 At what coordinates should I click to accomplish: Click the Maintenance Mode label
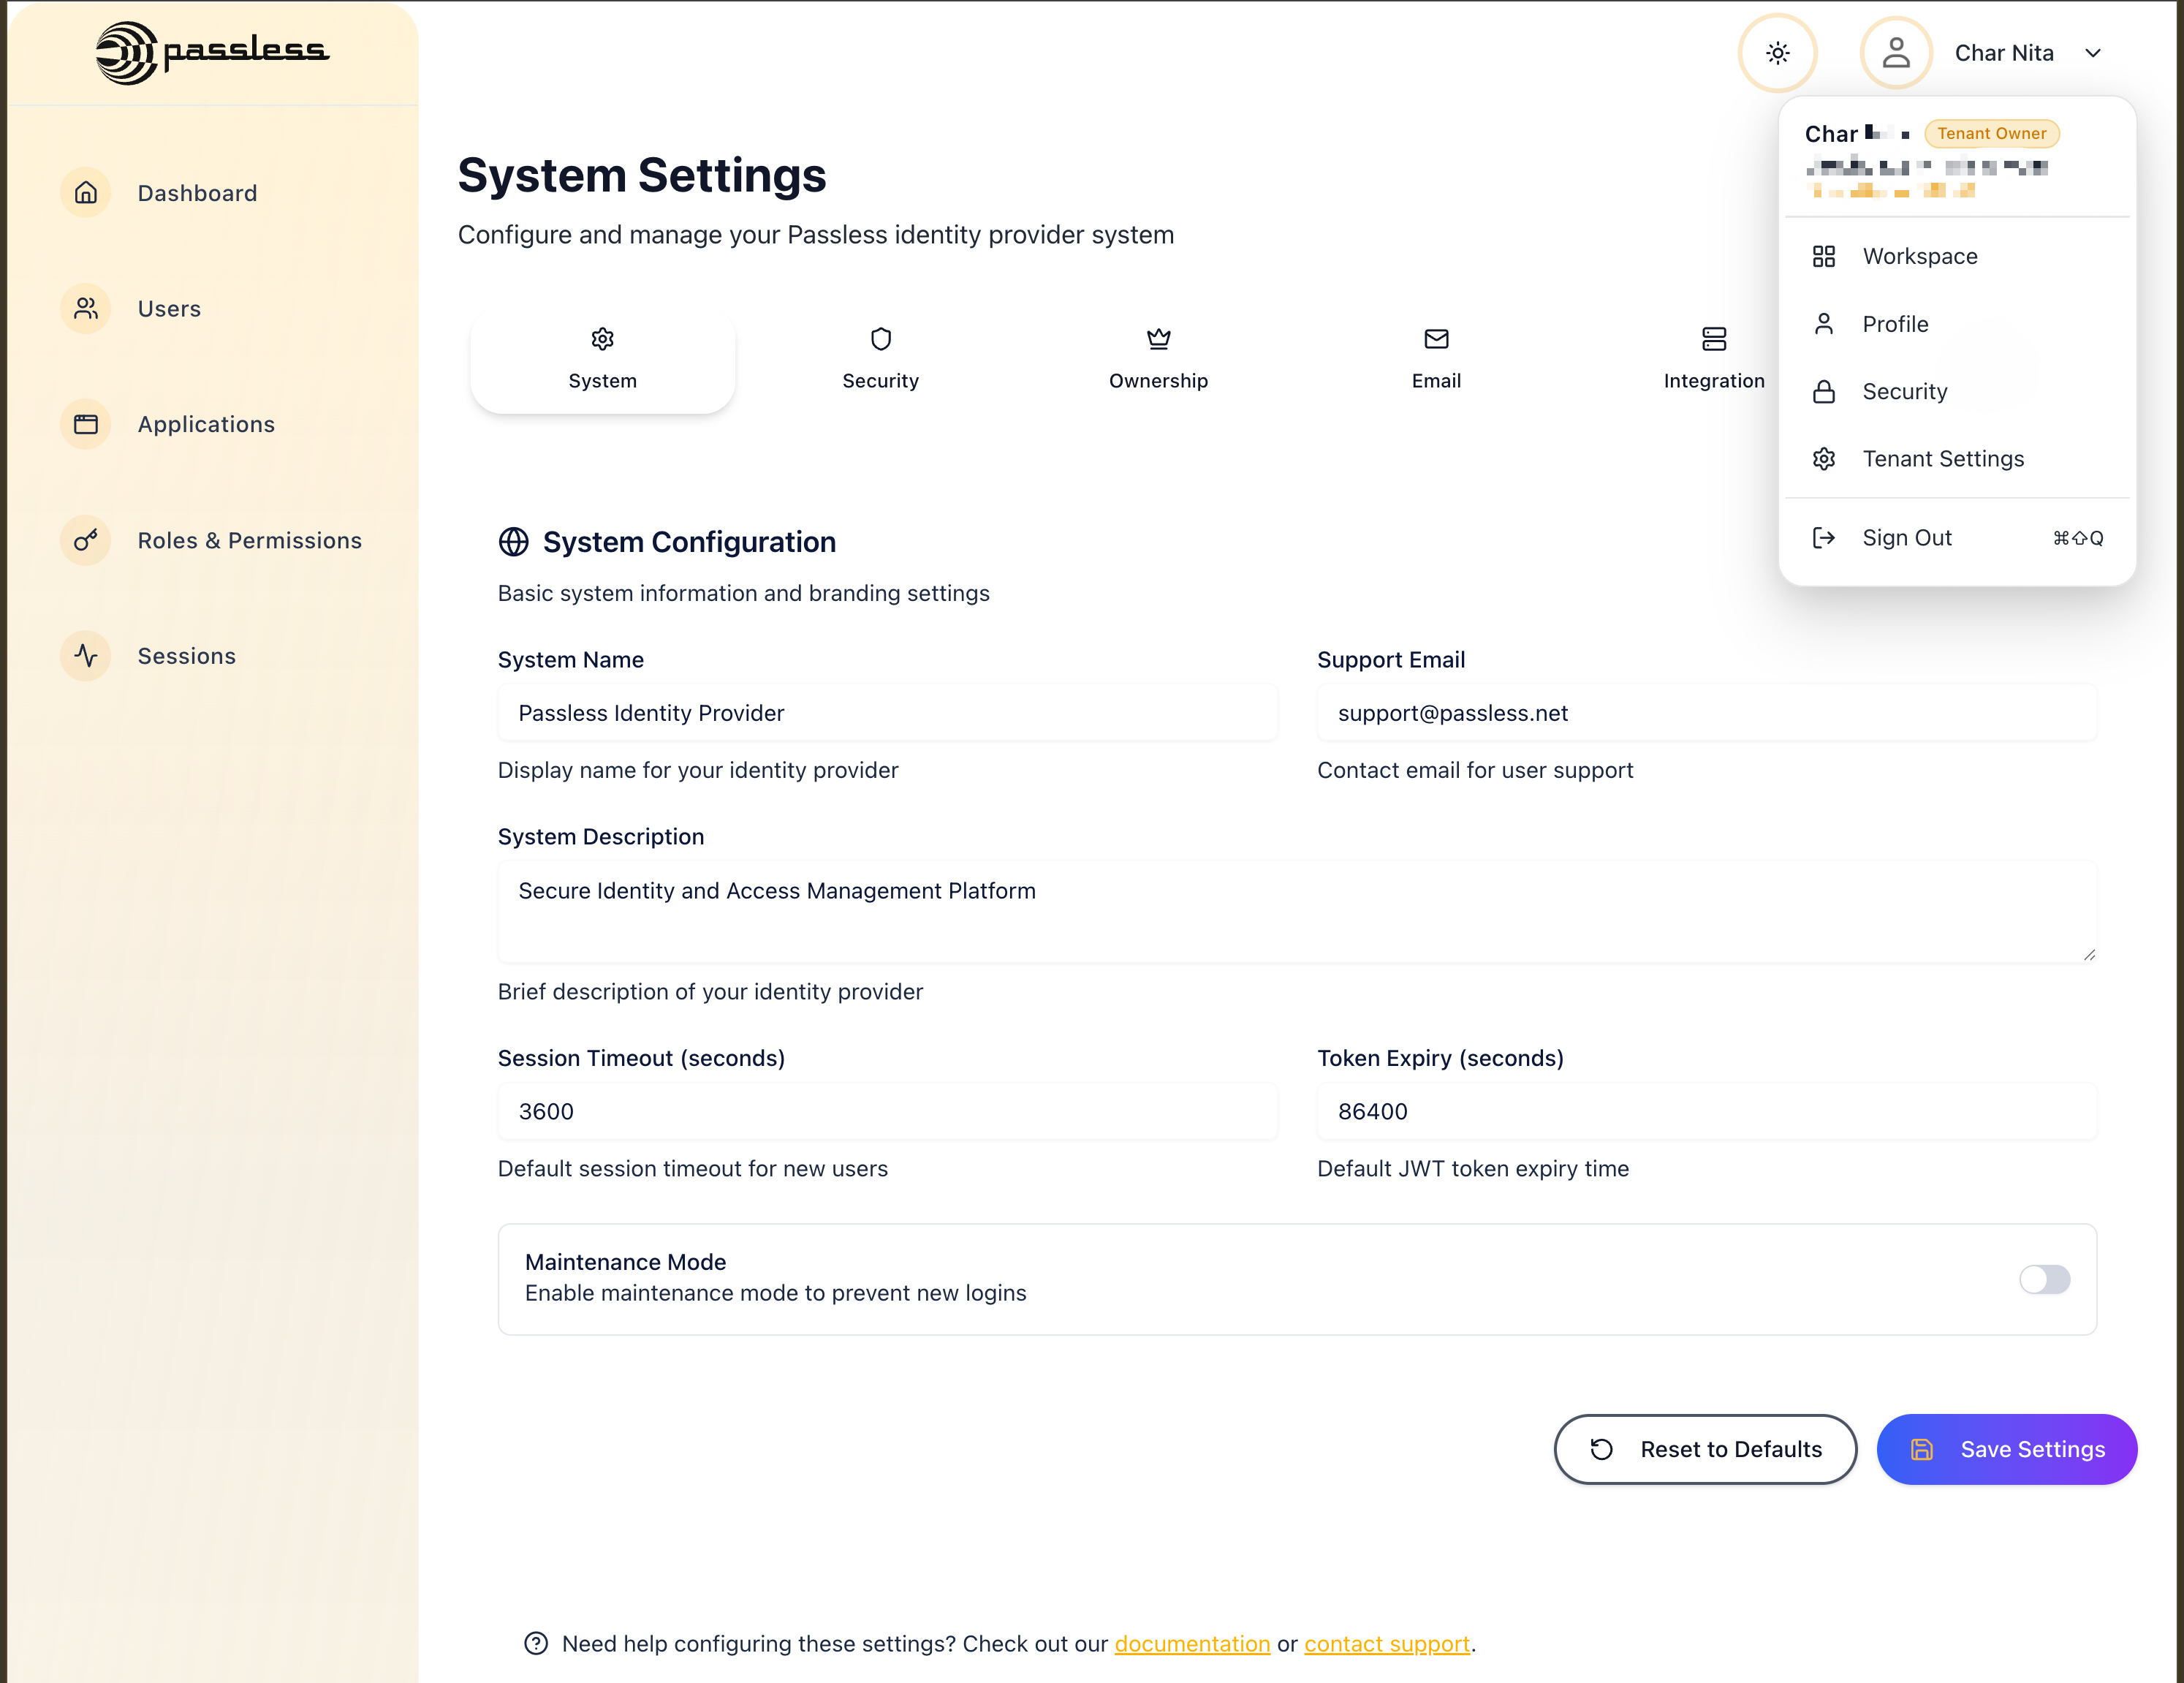tap(625, 1262)
